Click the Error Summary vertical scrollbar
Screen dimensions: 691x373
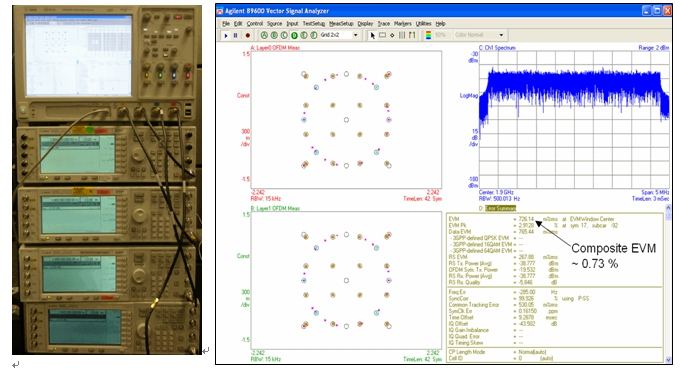(x=668, y=283)
